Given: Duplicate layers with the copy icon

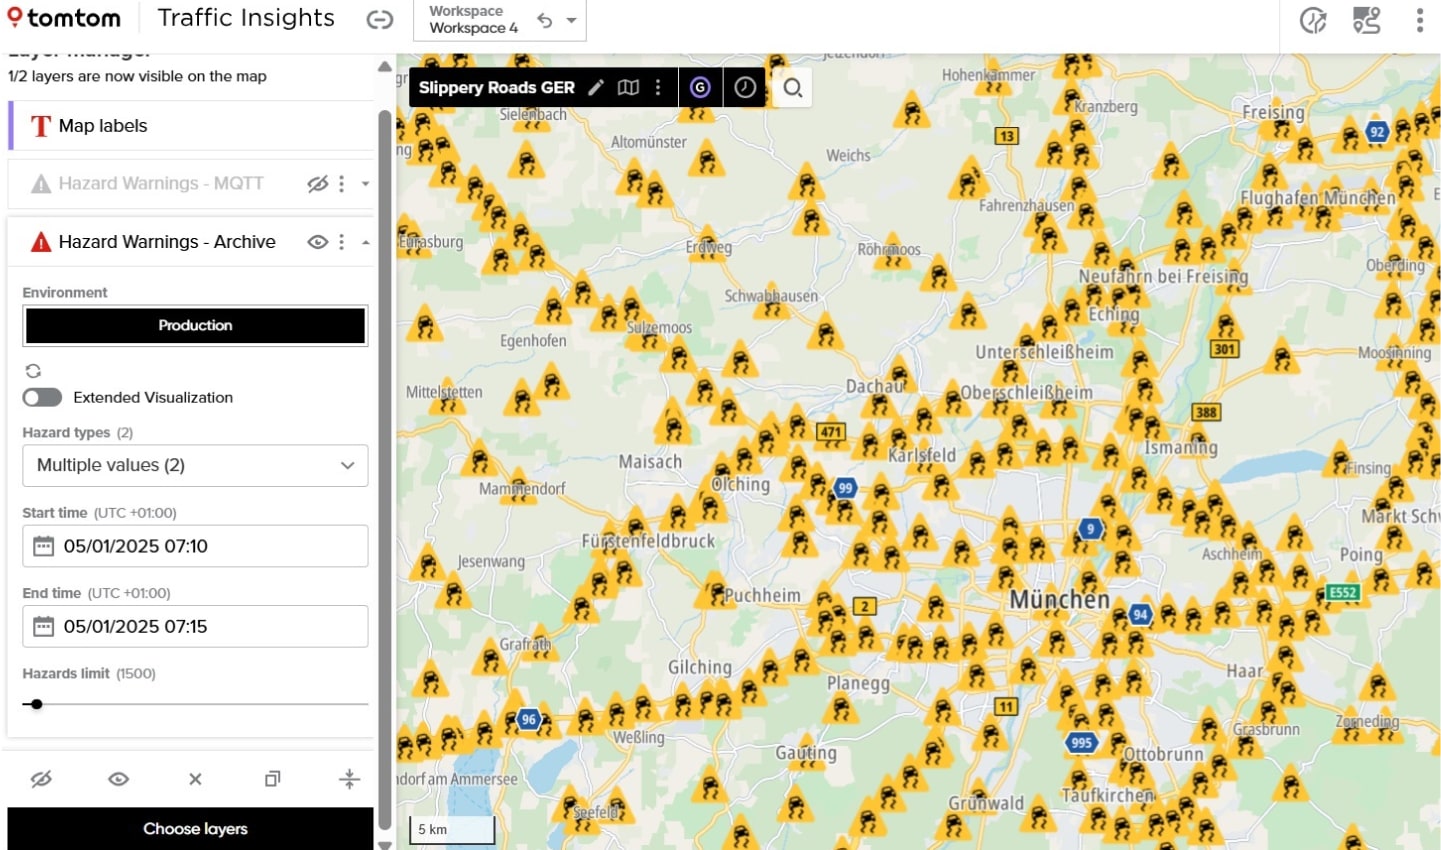Looking at the screenshot, I should (x=272, y=779).
